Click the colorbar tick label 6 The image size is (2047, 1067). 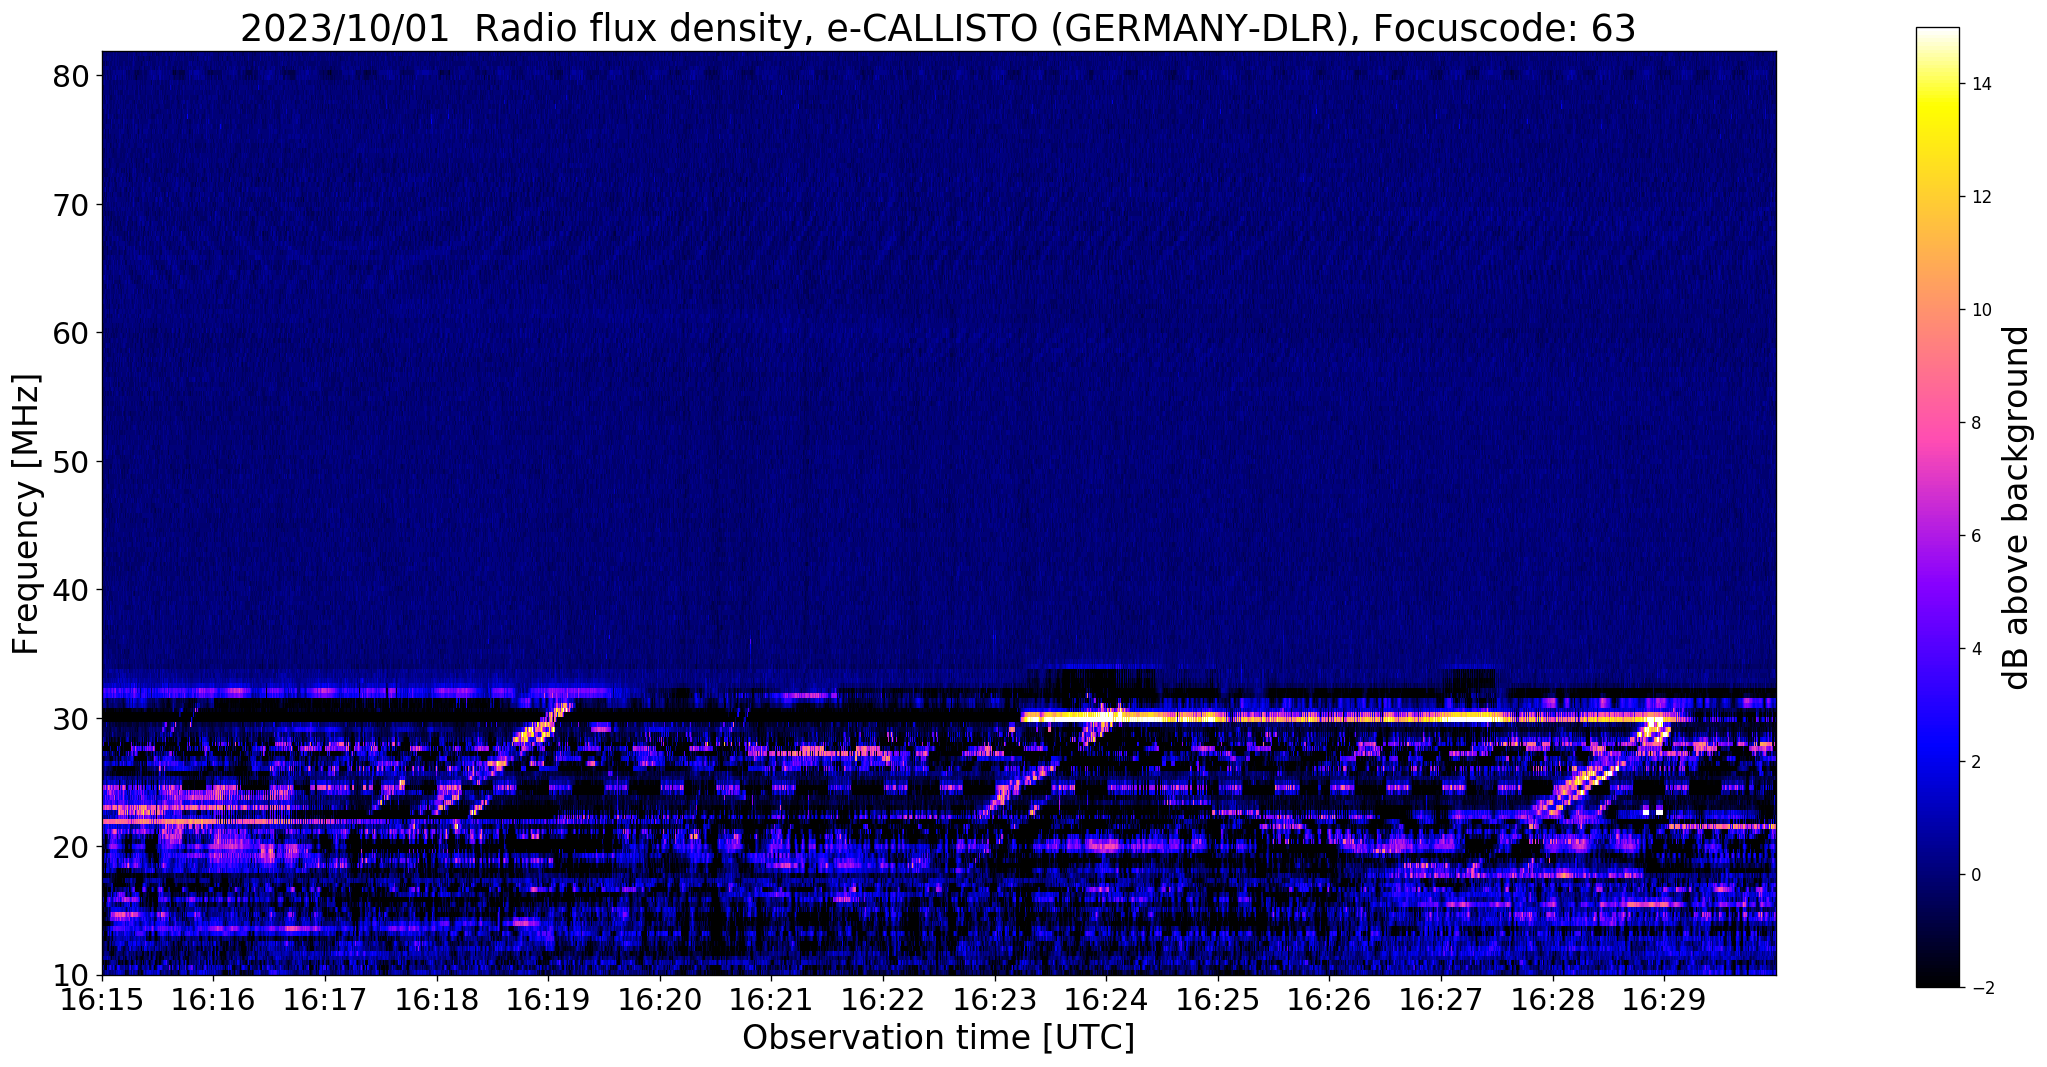coord(1976,536)
